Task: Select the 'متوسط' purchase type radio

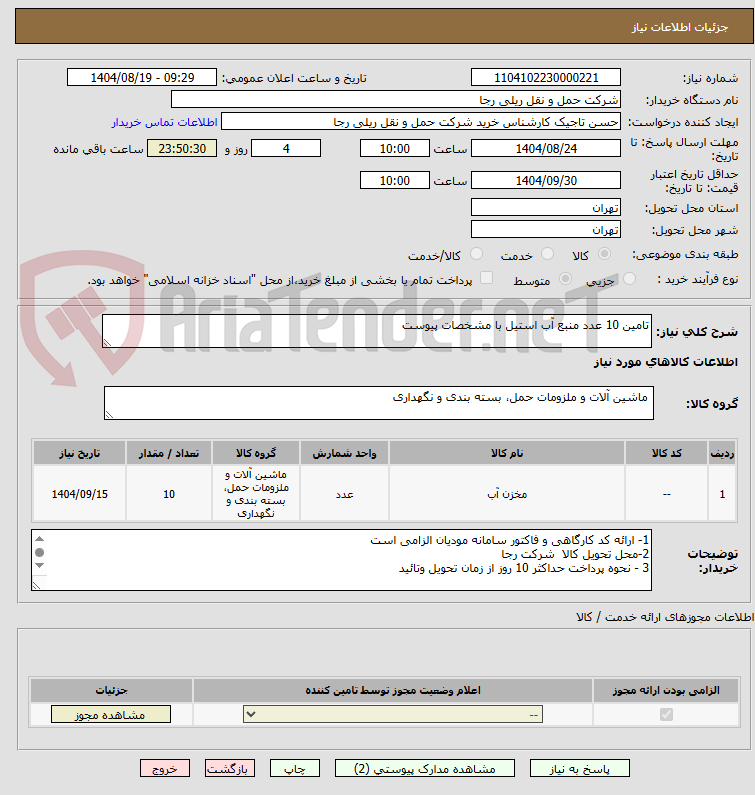Action: 565,278
